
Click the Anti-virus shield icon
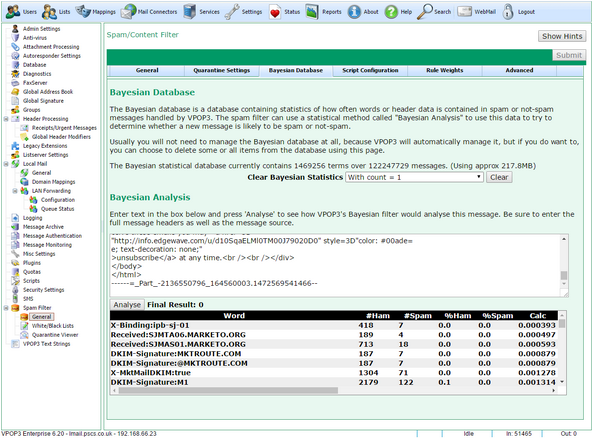(15, 38)
